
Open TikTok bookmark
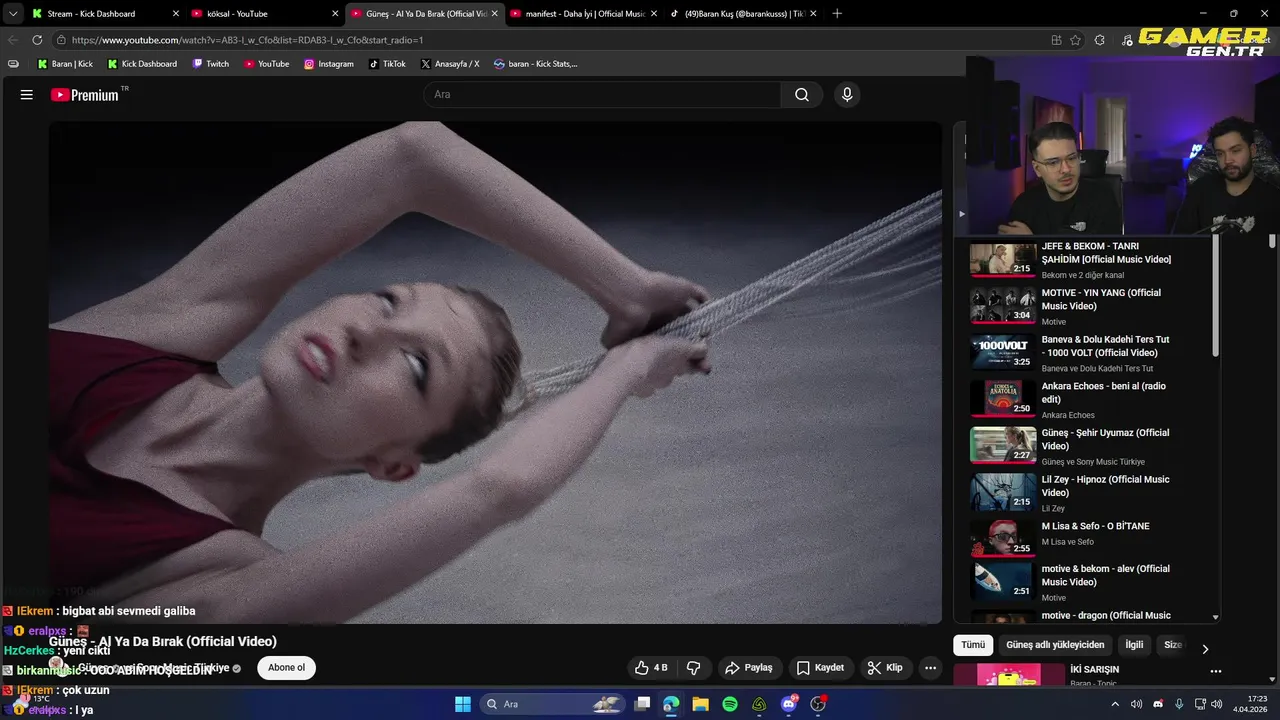[387, 64]
